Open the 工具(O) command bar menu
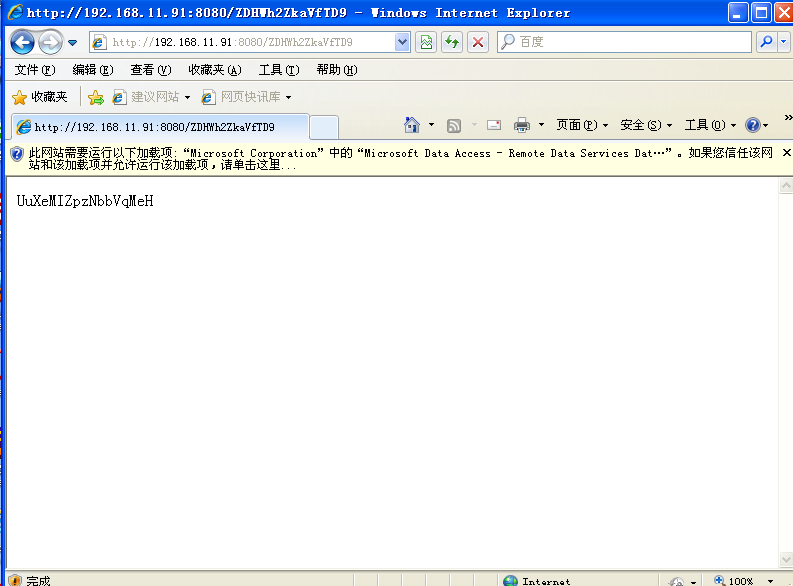This screenshot has width=793, height=586. (x=711, y=125)
